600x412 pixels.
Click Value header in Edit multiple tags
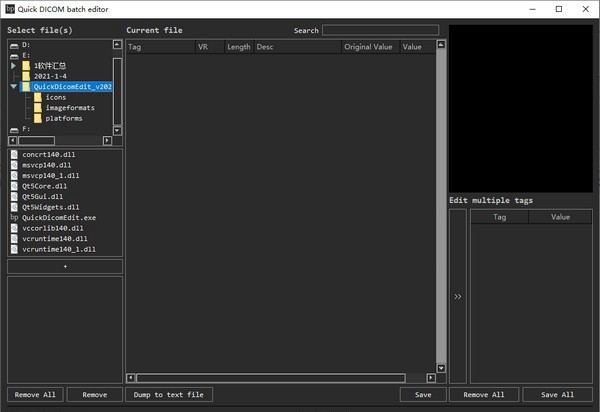pos(560,217)
